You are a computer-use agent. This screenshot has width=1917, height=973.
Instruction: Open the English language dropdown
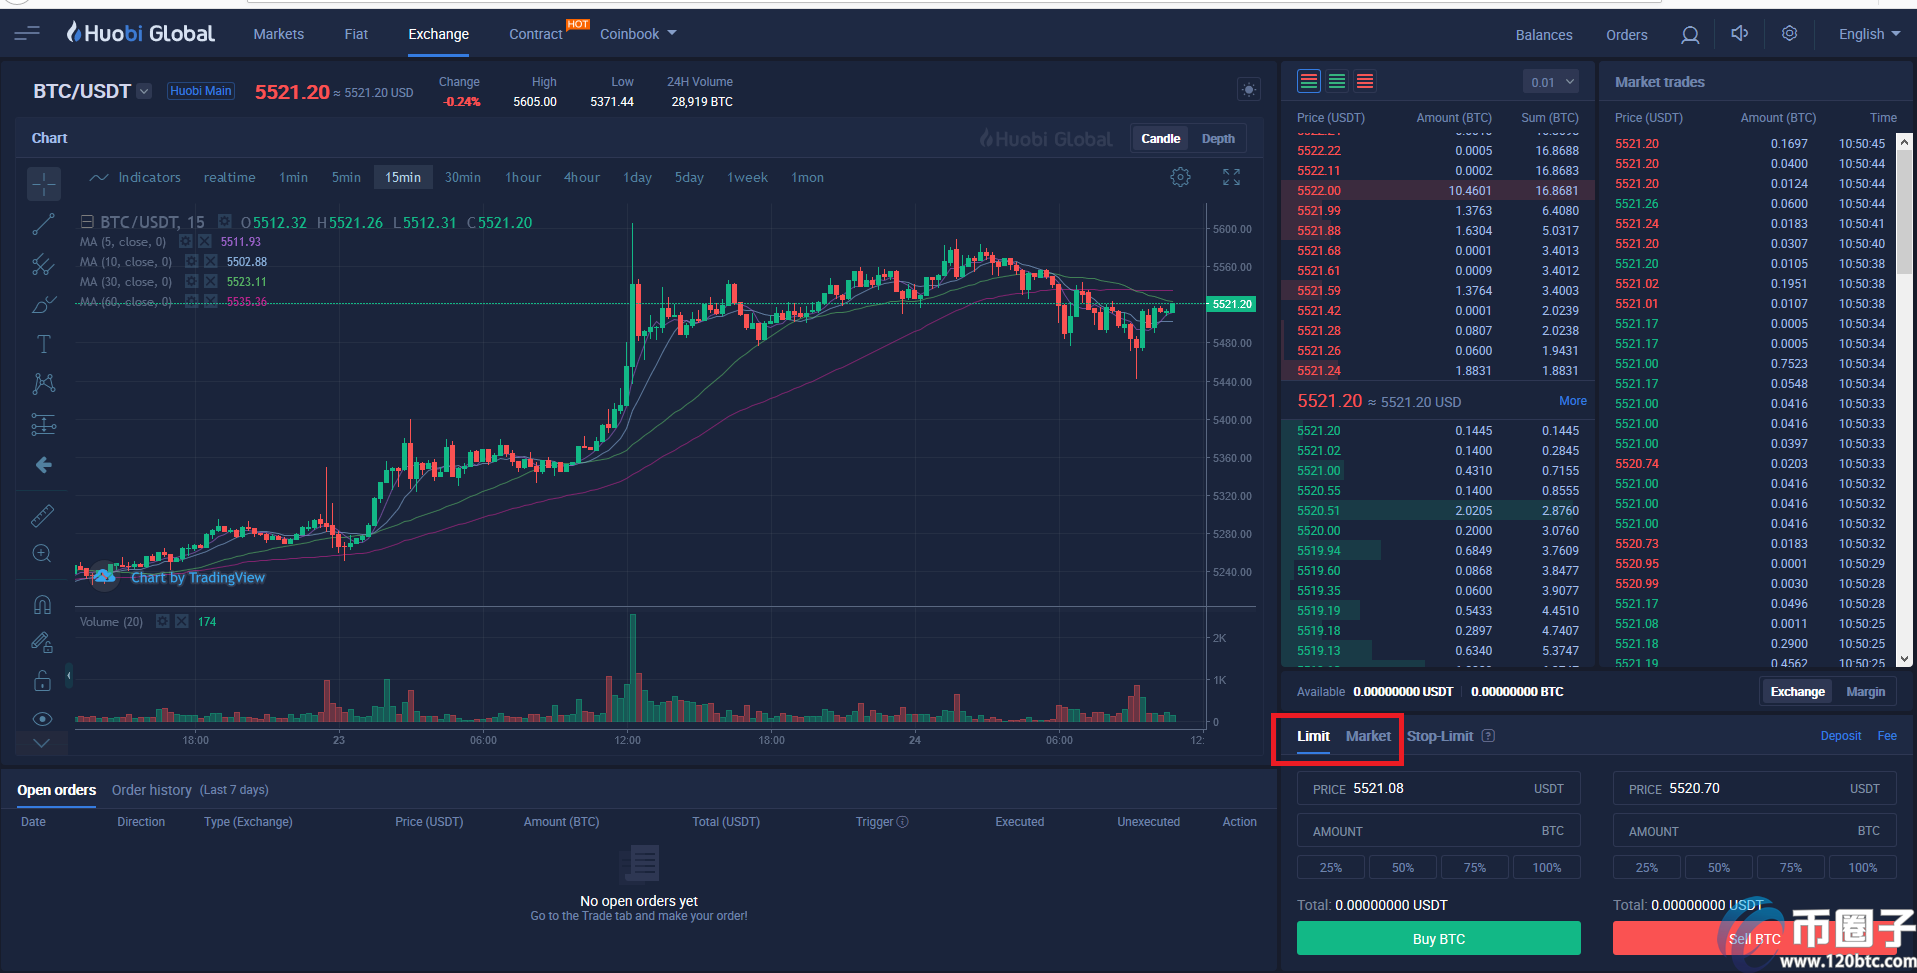click(x=1868, y=34)
